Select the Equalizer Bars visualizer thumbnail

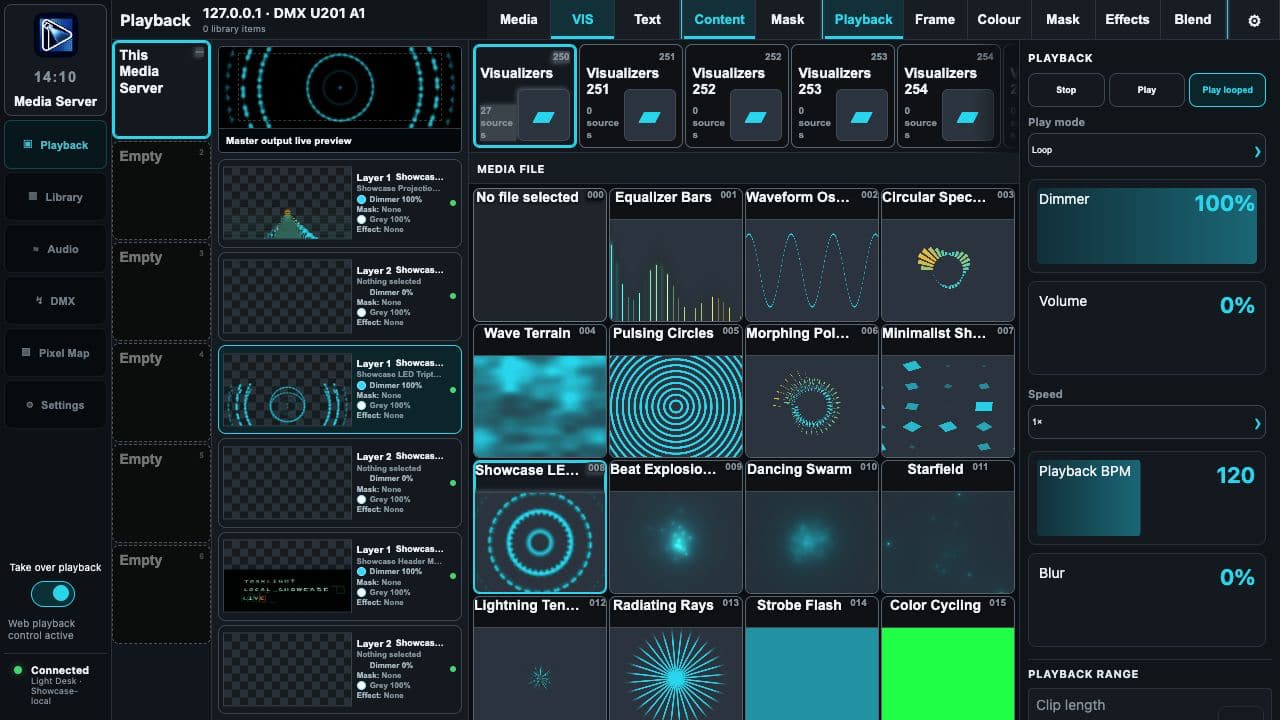pos(675,254)
